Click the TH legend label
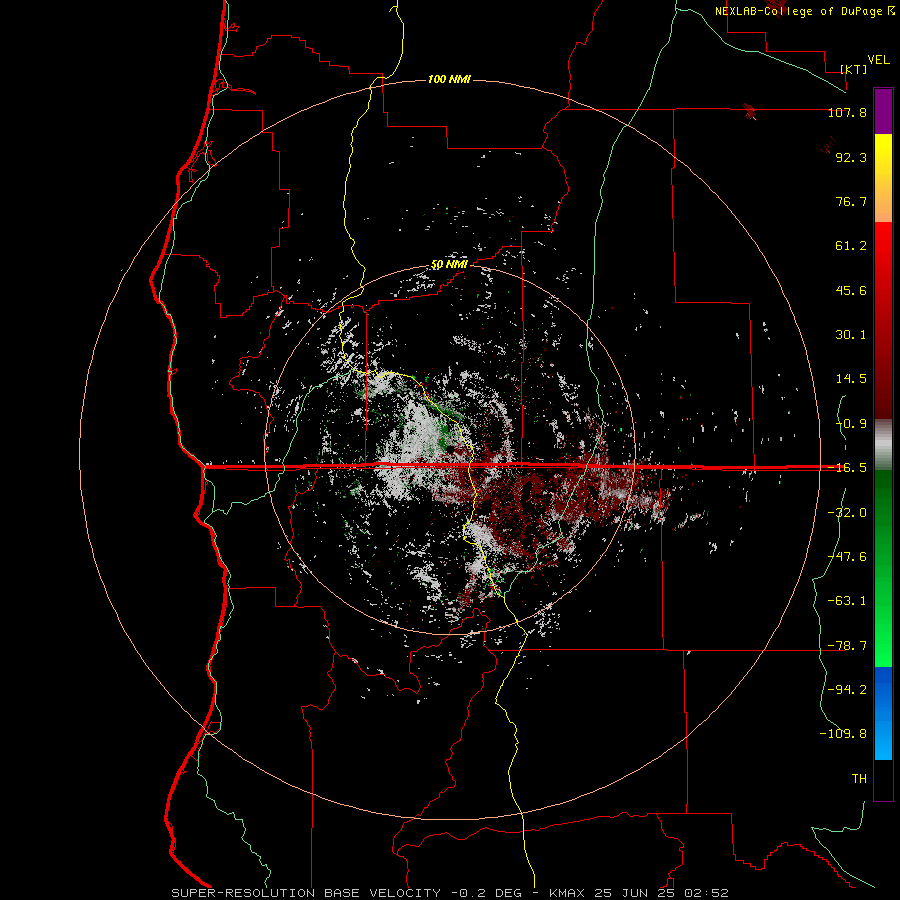The width and height of the screenshot is (900, 900). click(x=859, y=778)
